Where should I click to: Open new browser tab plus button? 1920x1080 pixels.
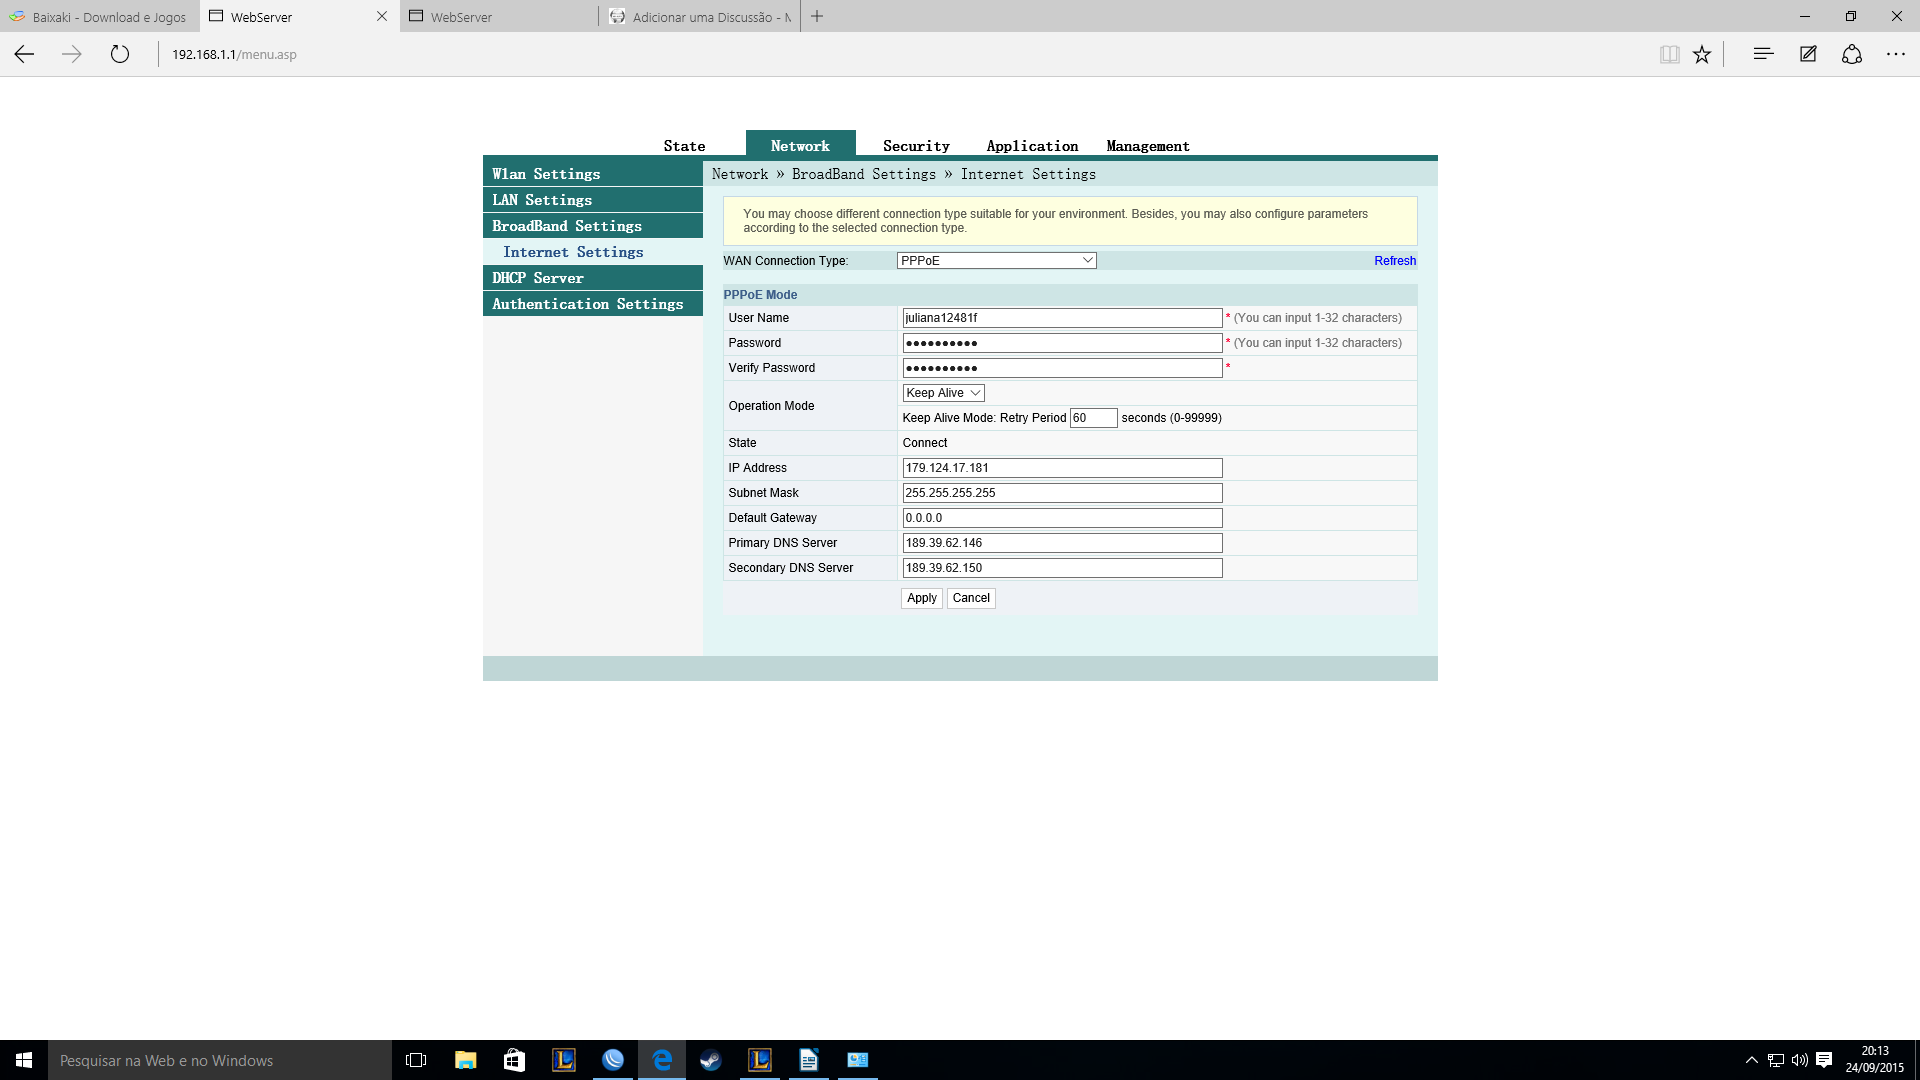(x=817, y=16)
